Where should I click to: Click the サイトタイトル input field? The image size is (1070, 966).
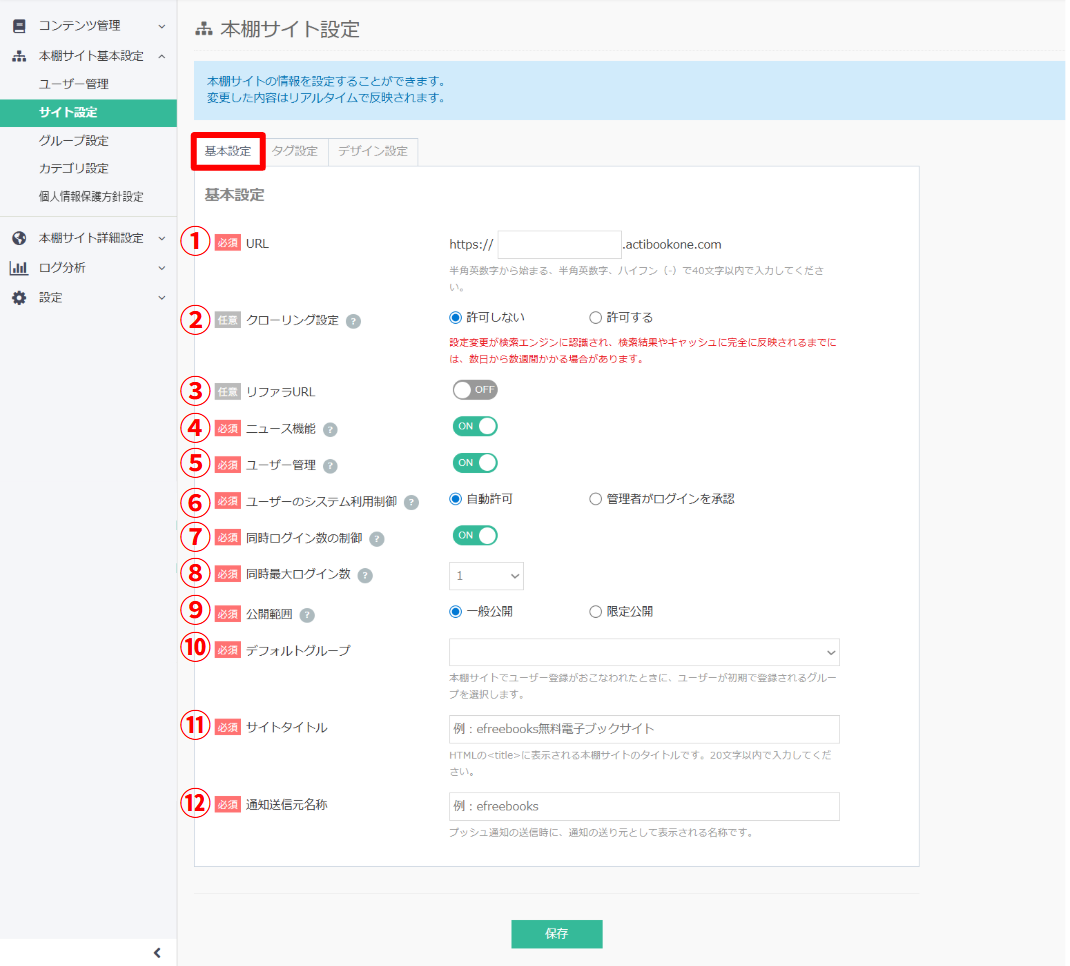coord(644,729)
